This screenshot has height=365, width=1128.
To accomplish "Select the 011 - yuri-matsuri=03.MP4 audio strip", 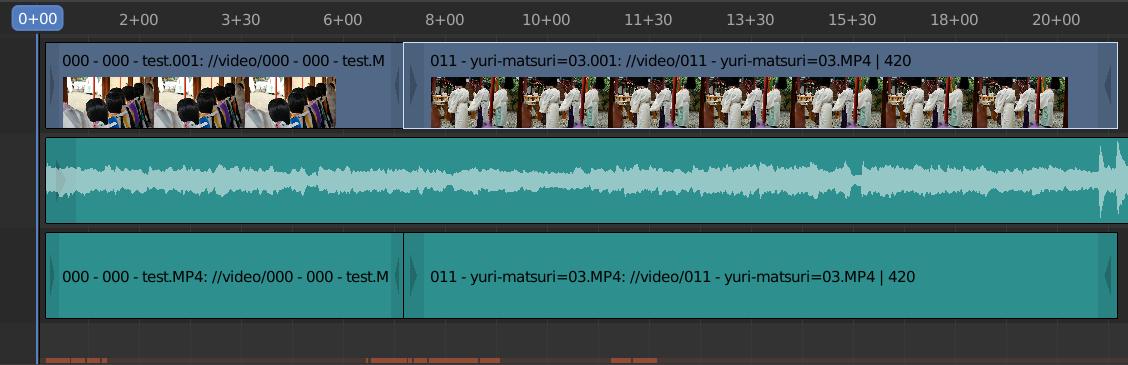I will (x=760, y=275).
